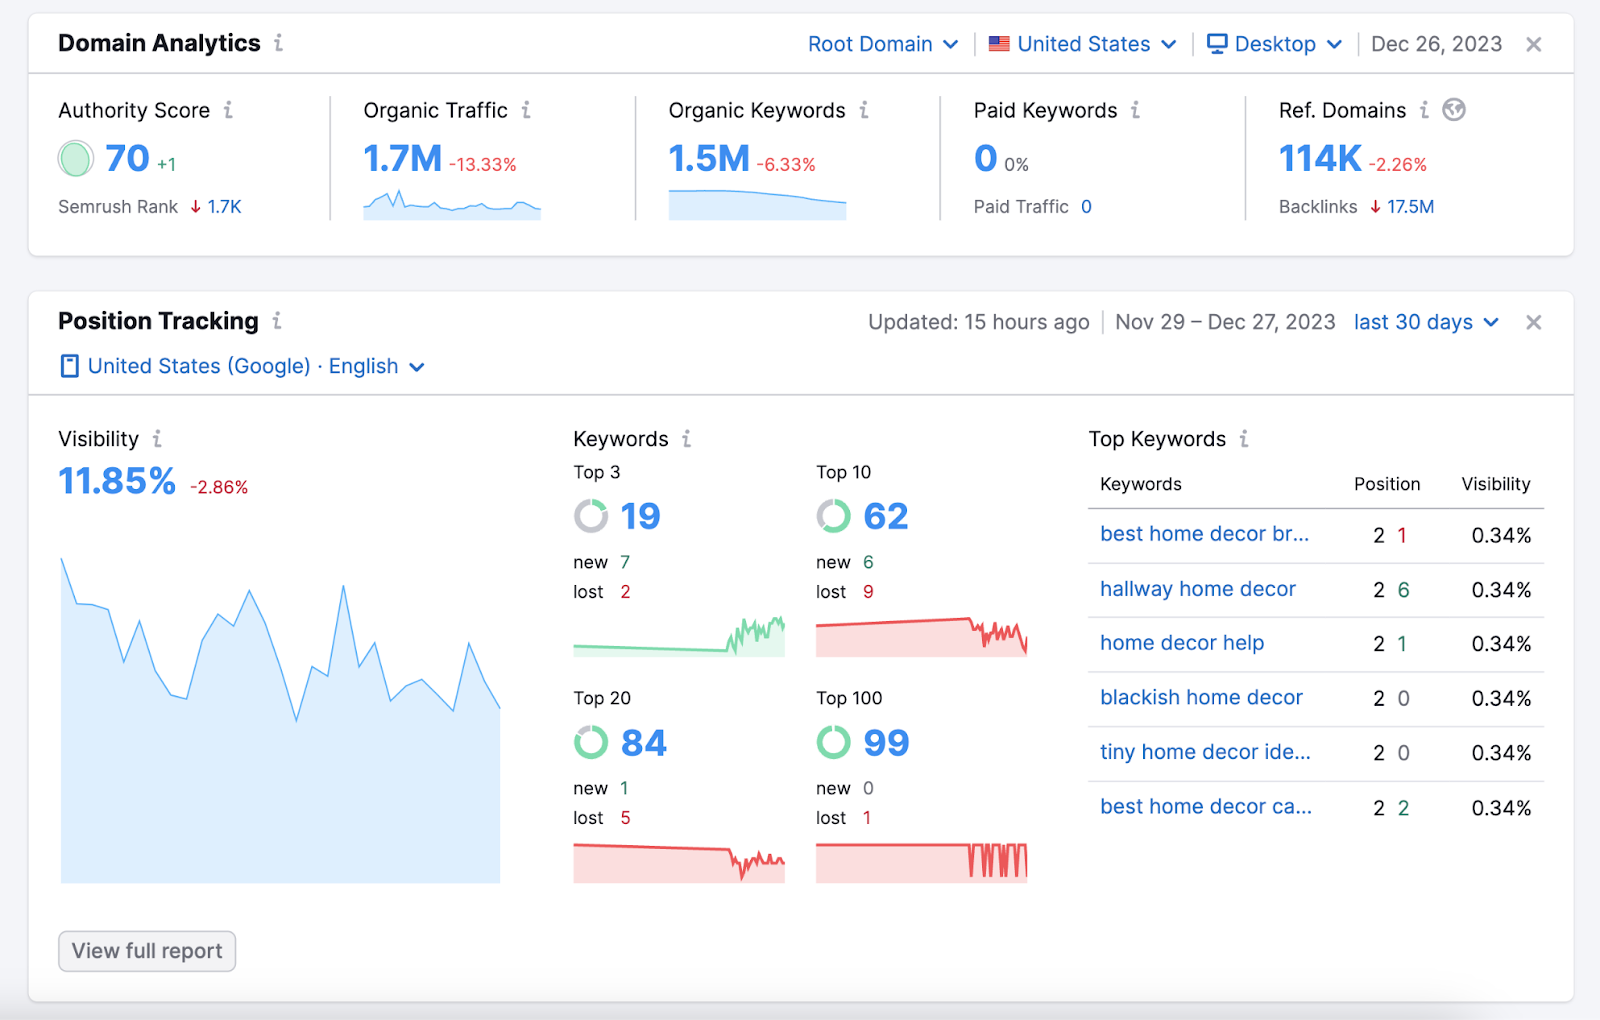Click the Organic Traffic info icon

click(x=527, y=111)
